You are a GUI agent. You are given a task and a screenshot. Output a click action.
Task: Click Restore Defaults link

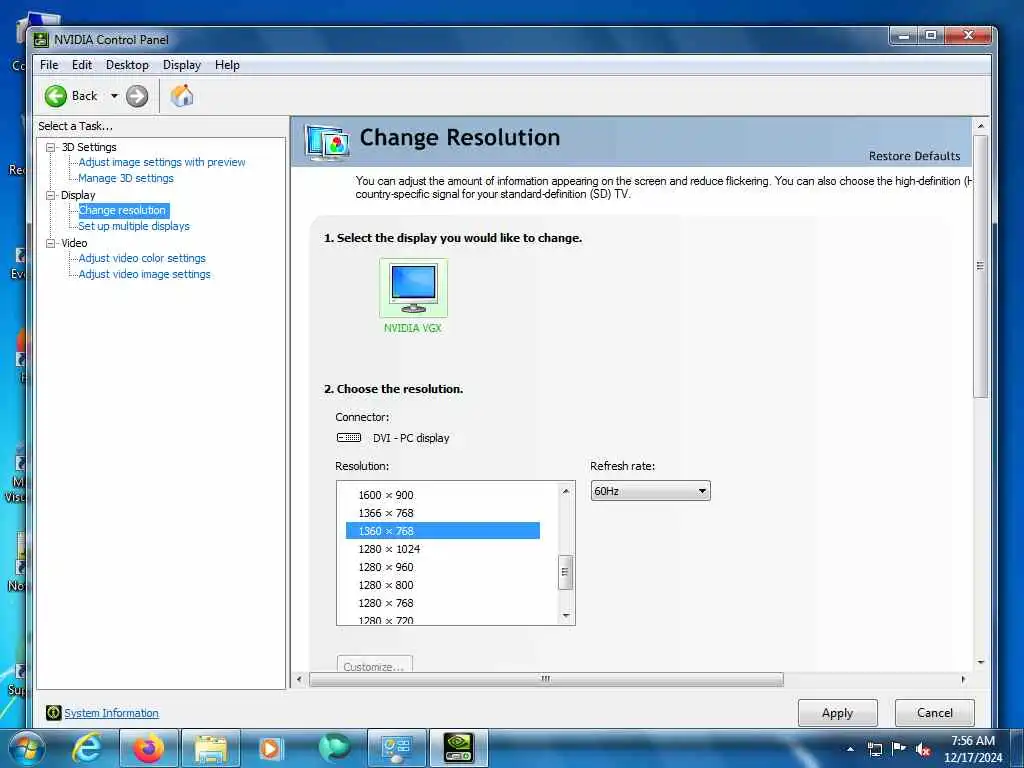tap(914, 156)
